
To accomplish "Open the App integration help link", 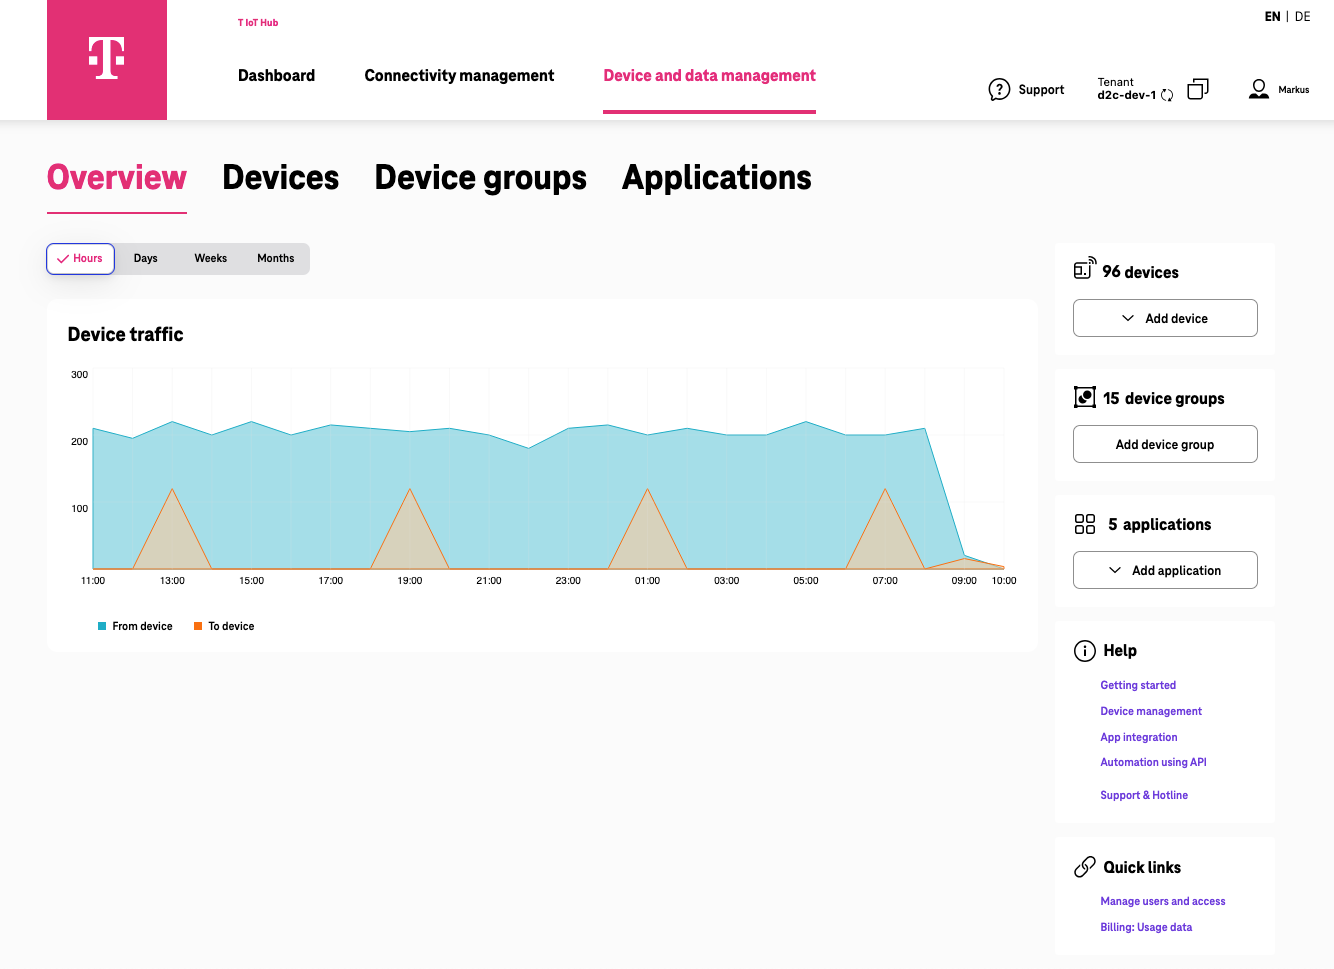I will coord(1139,737).
